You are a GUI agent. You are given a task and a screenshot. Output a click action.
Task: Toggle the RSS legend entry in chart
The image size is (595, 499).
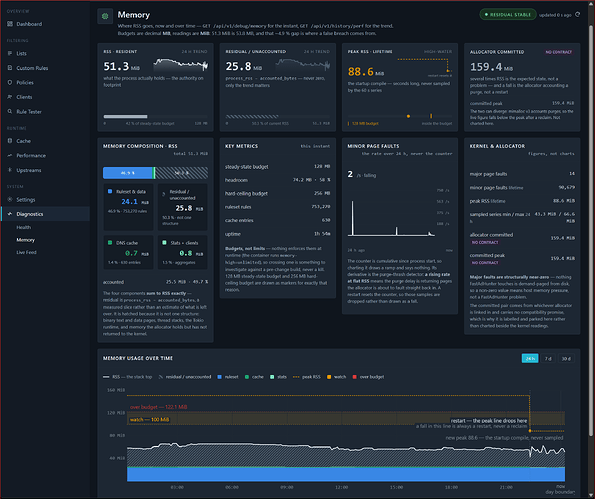128,377
